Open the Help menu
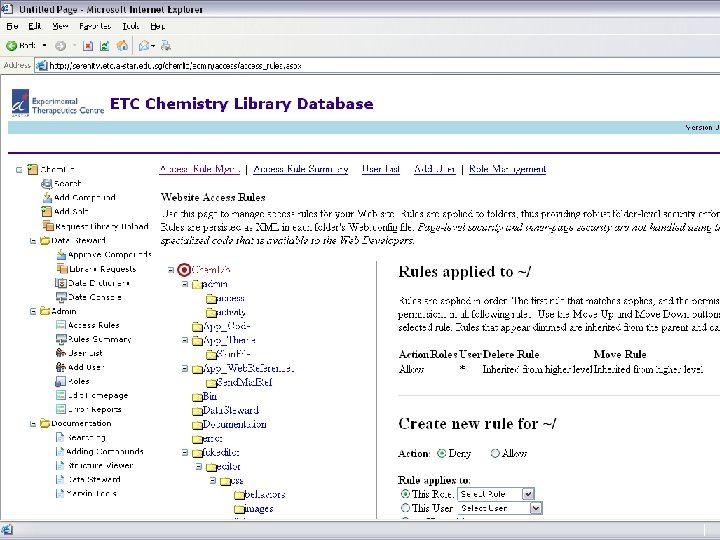Viewport: 720px width, 540px height. (158, 26)
